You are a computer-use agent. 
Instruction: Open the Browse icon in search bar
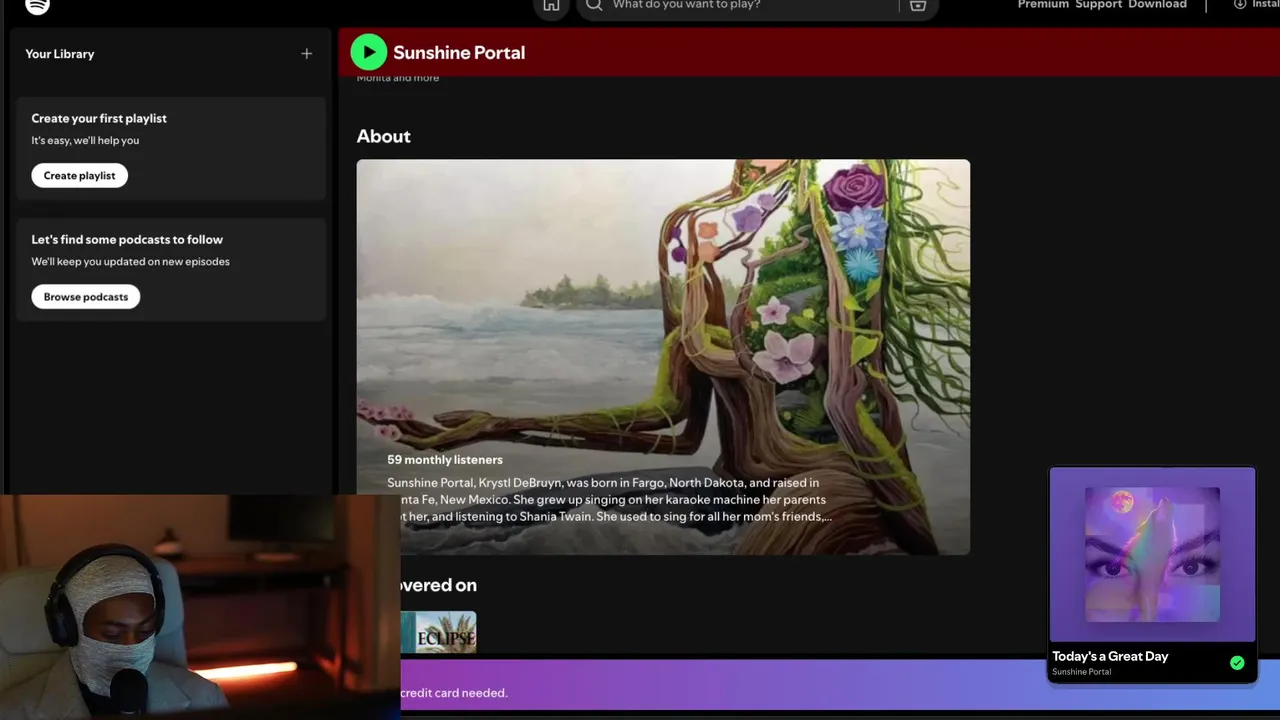[x=918, y=5]
